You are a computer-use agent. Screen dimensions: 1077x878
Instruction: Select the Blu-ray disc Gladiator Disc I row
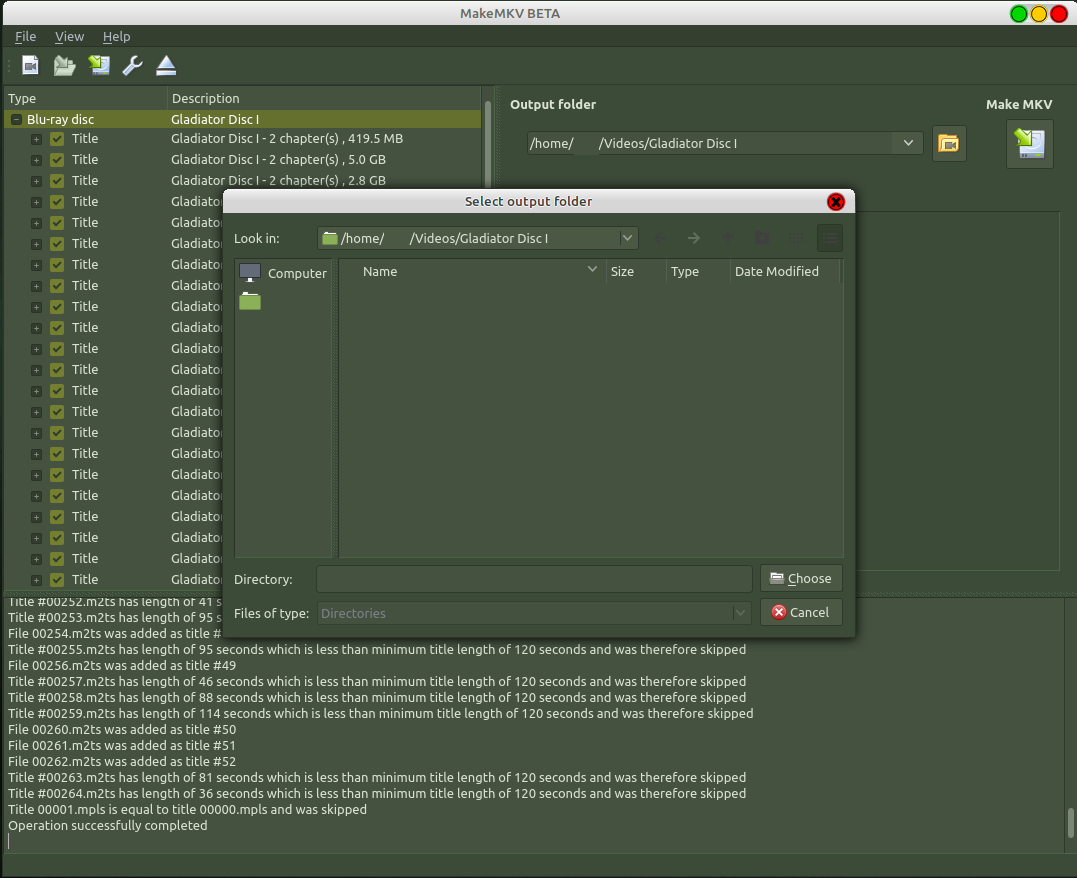coord(242,120)
